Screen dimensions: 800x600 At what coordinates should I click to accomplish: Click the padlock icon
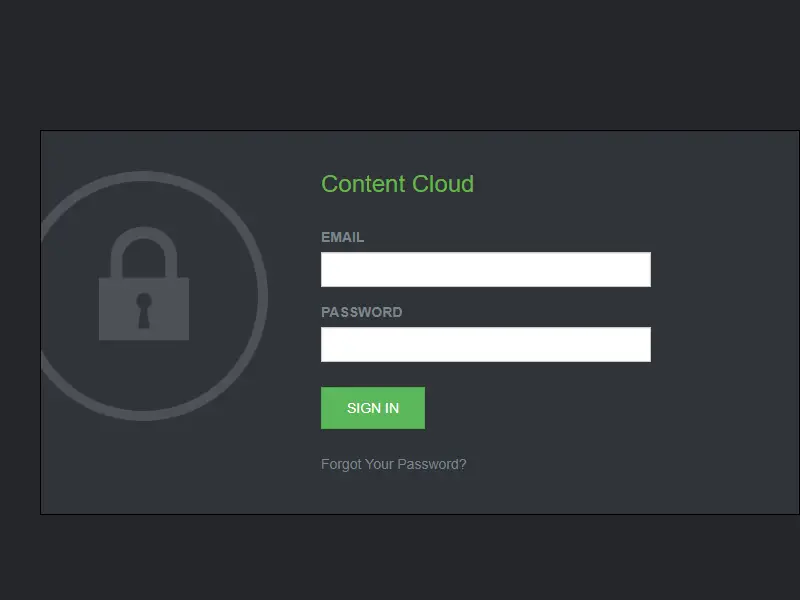tap(144, 284)
